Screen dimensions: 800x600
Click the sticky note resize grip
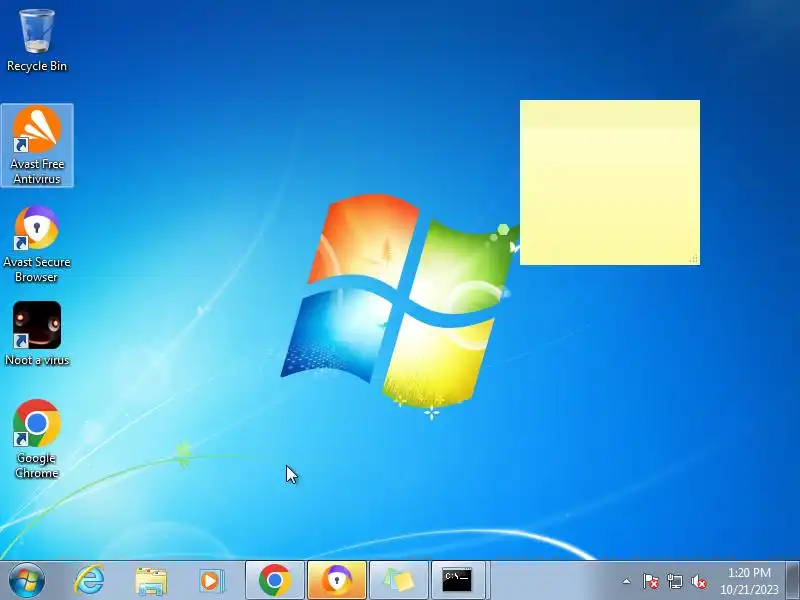point(694,259)
